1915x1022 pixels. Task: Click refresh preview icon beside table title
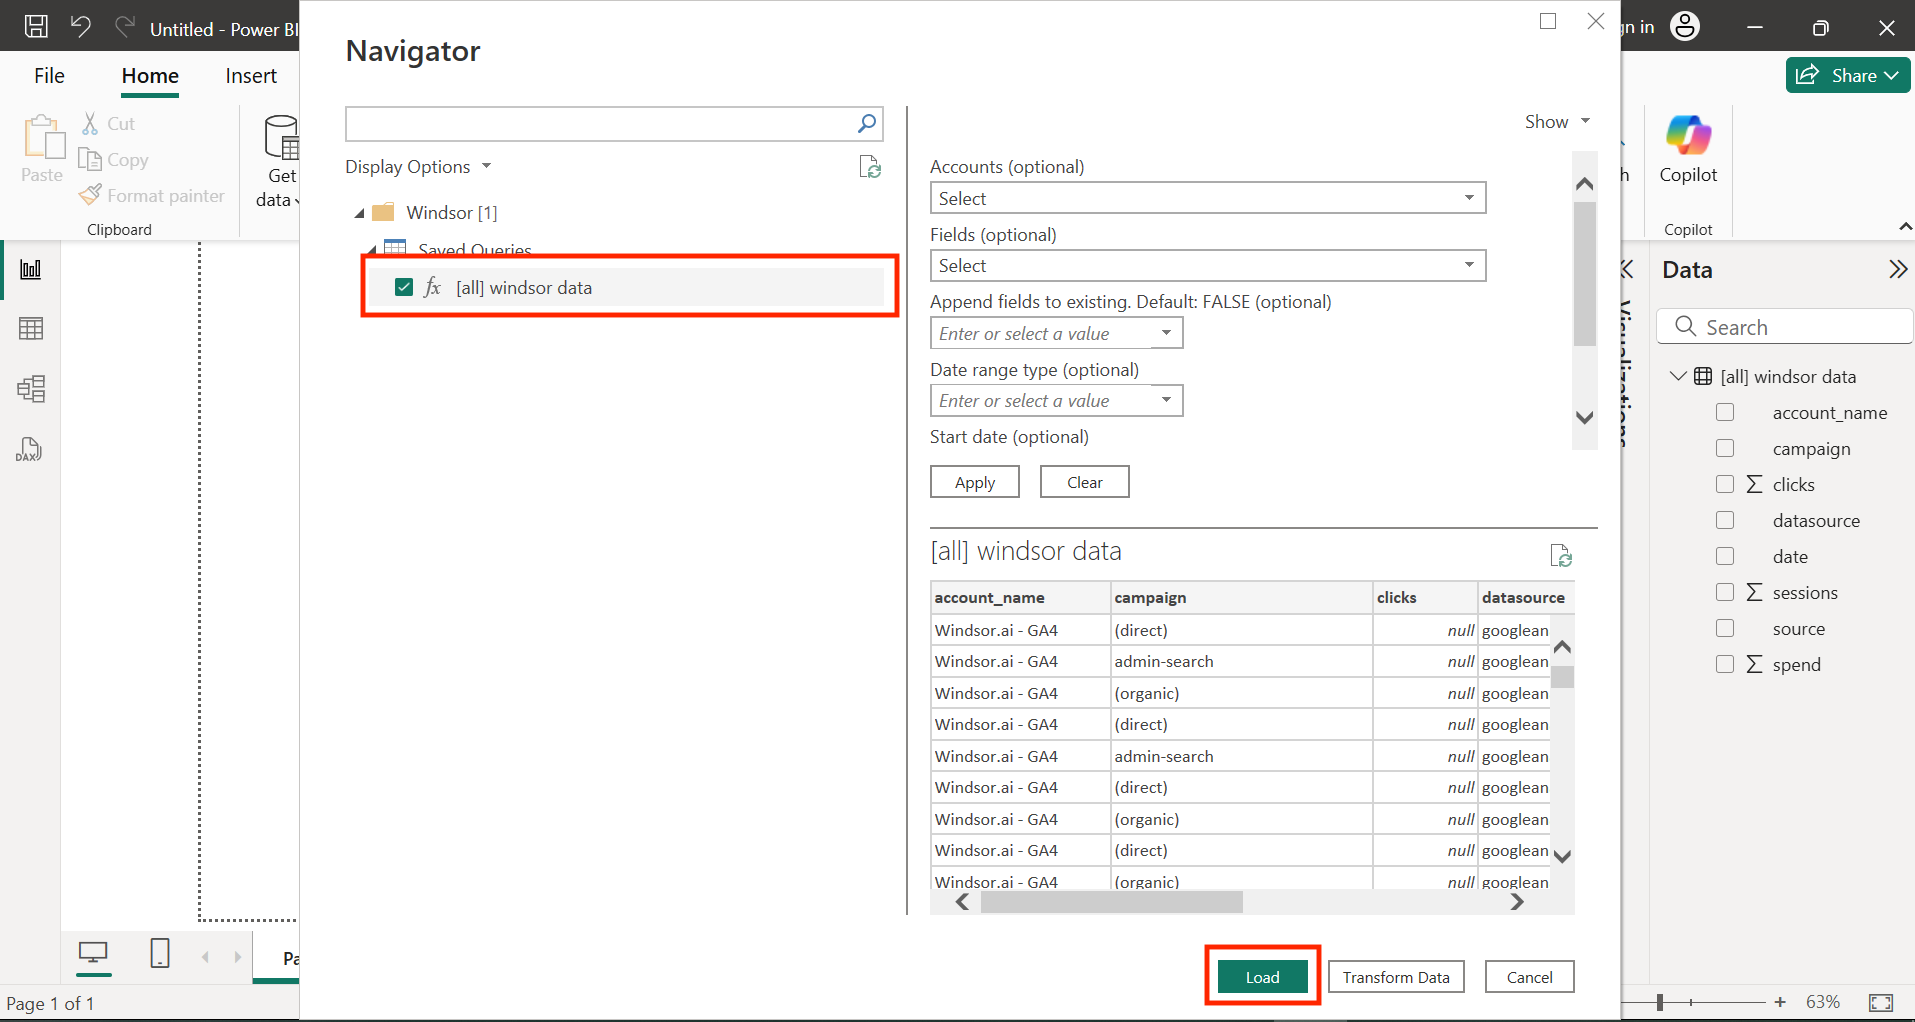[x=1561, y=555]
